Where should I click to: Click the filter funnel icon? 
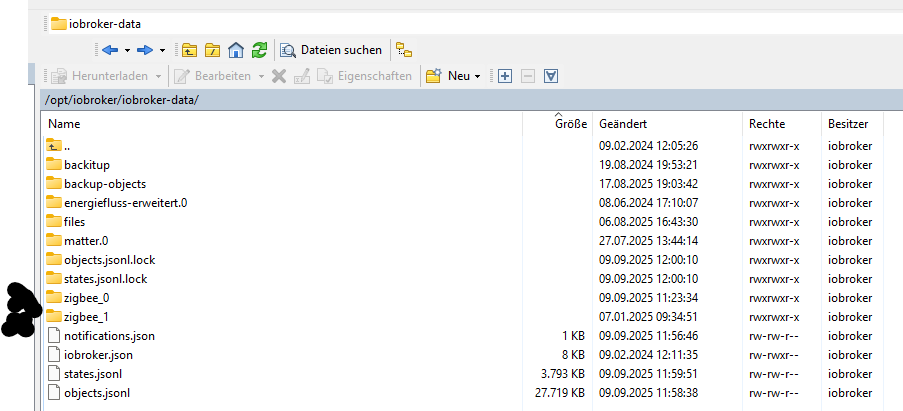coord(551,76)
